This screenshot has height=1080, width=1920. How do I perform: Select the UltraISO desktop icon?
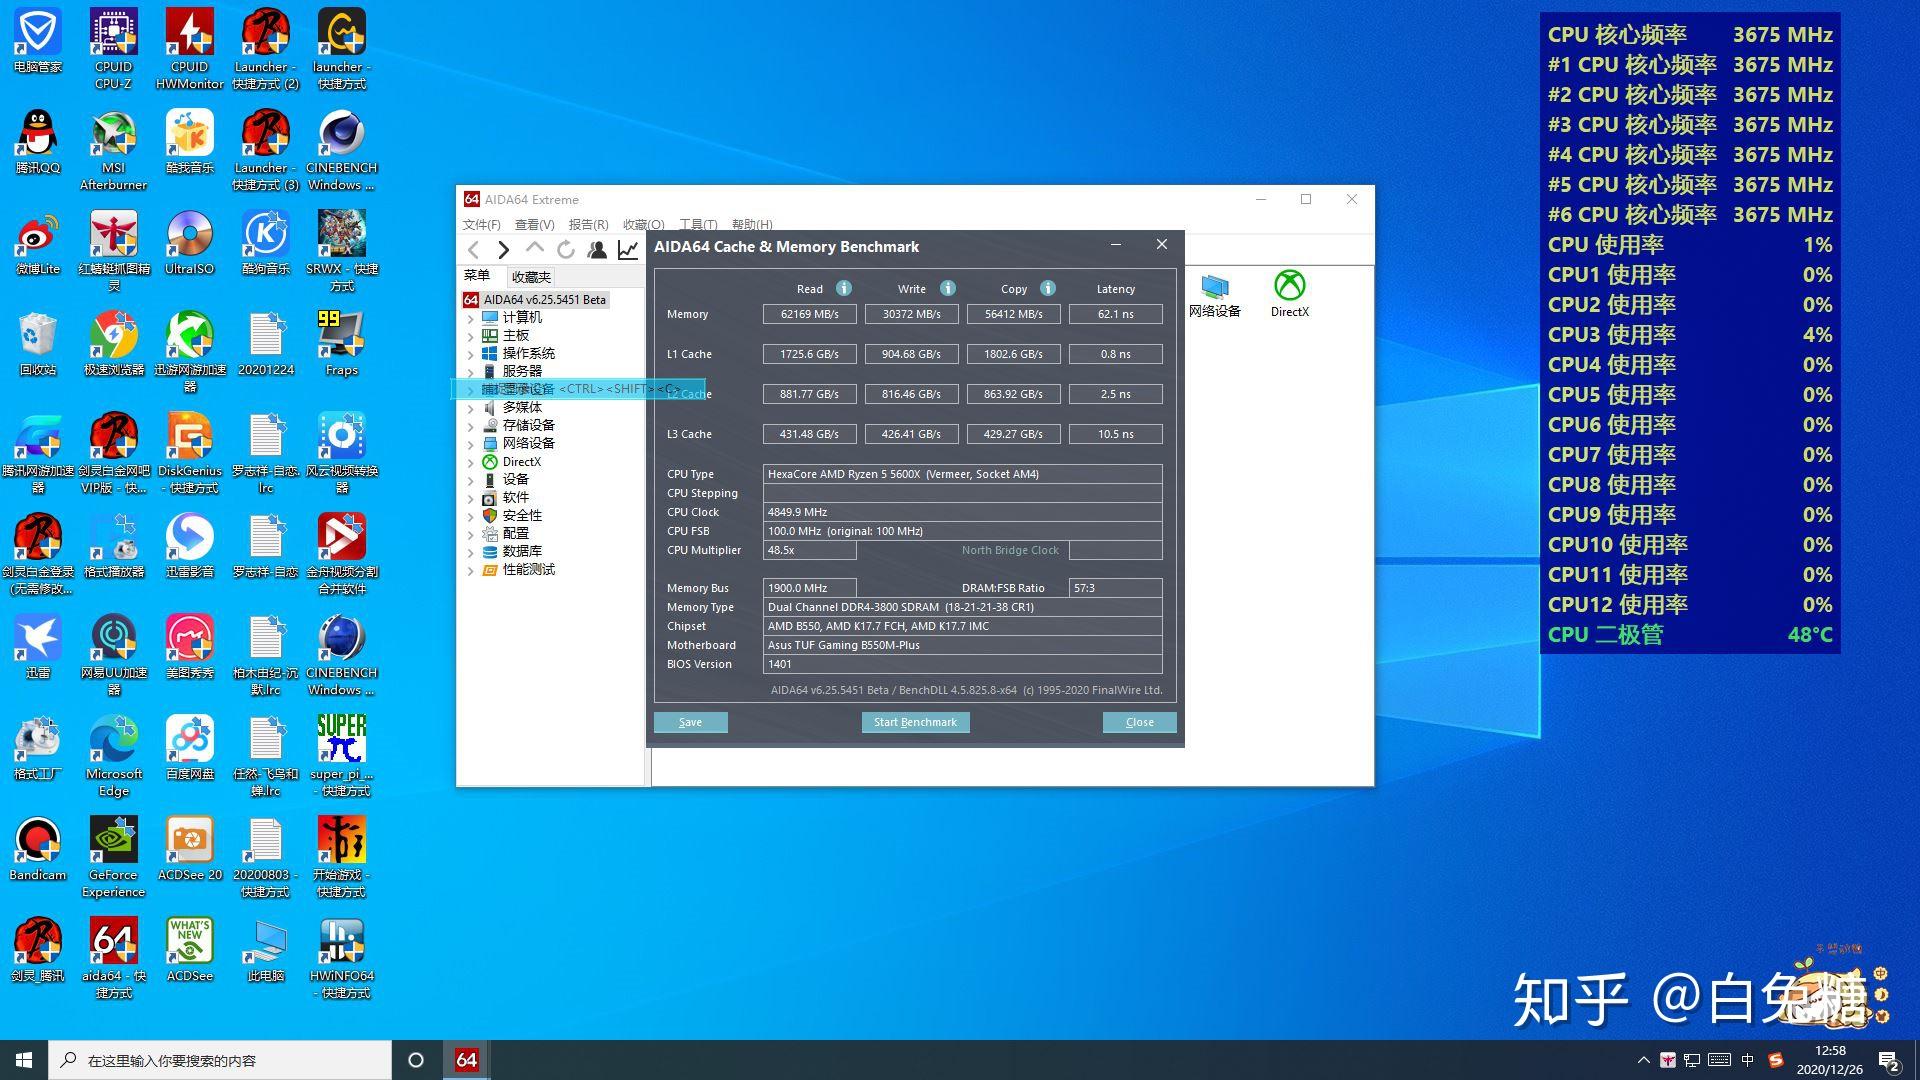coord(189,243)
